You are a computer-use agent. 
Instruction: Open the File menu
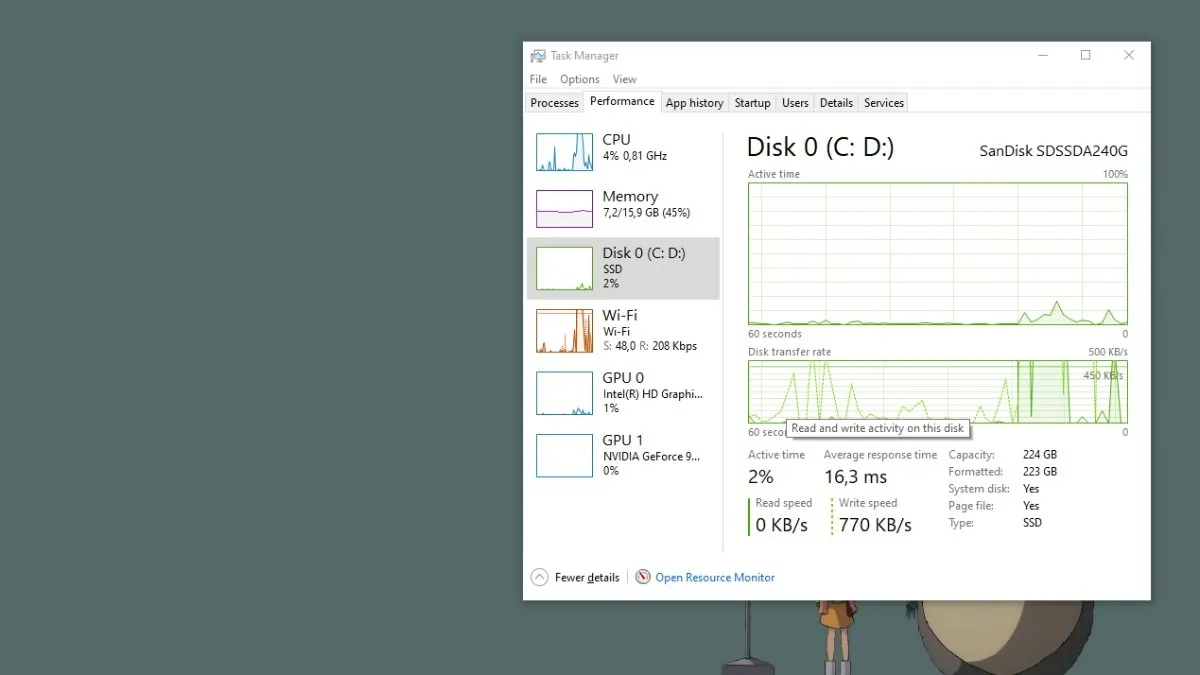pyautogui.click(x=537, y=79)
